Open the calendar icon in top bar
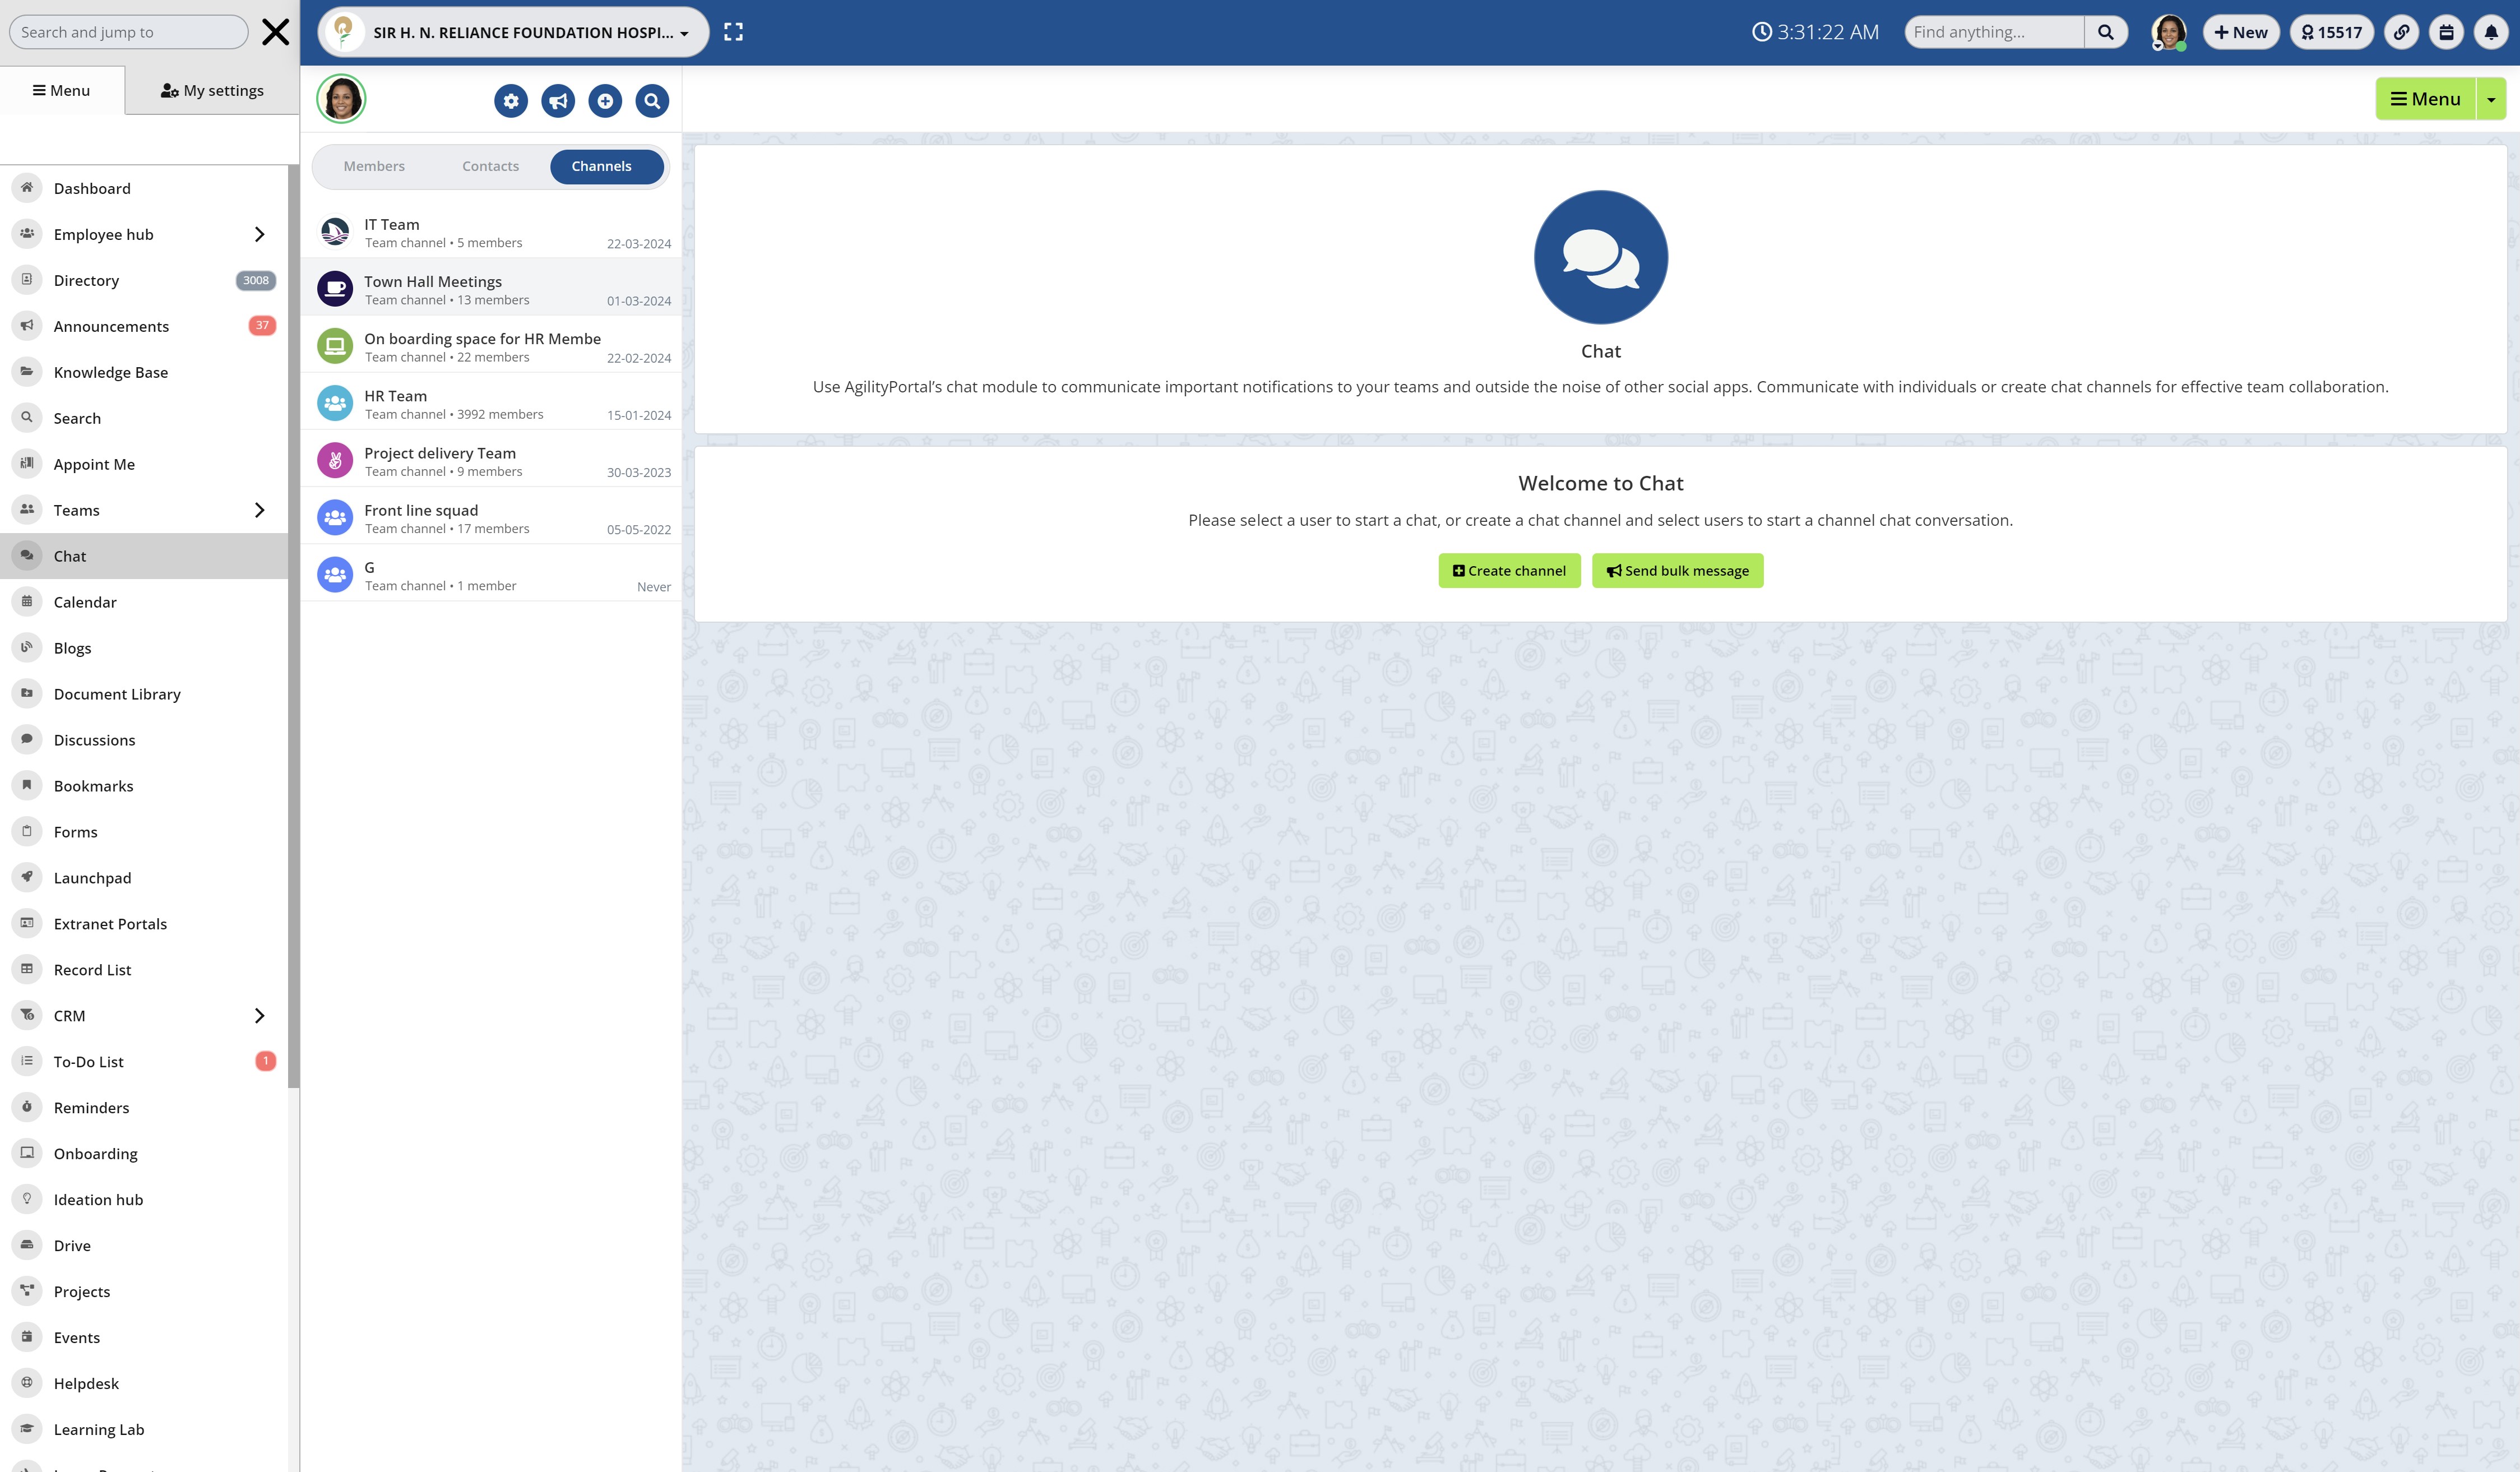Image resolution: width=2520 pixels, height=1472 pixels. [x=2446, y=32]
